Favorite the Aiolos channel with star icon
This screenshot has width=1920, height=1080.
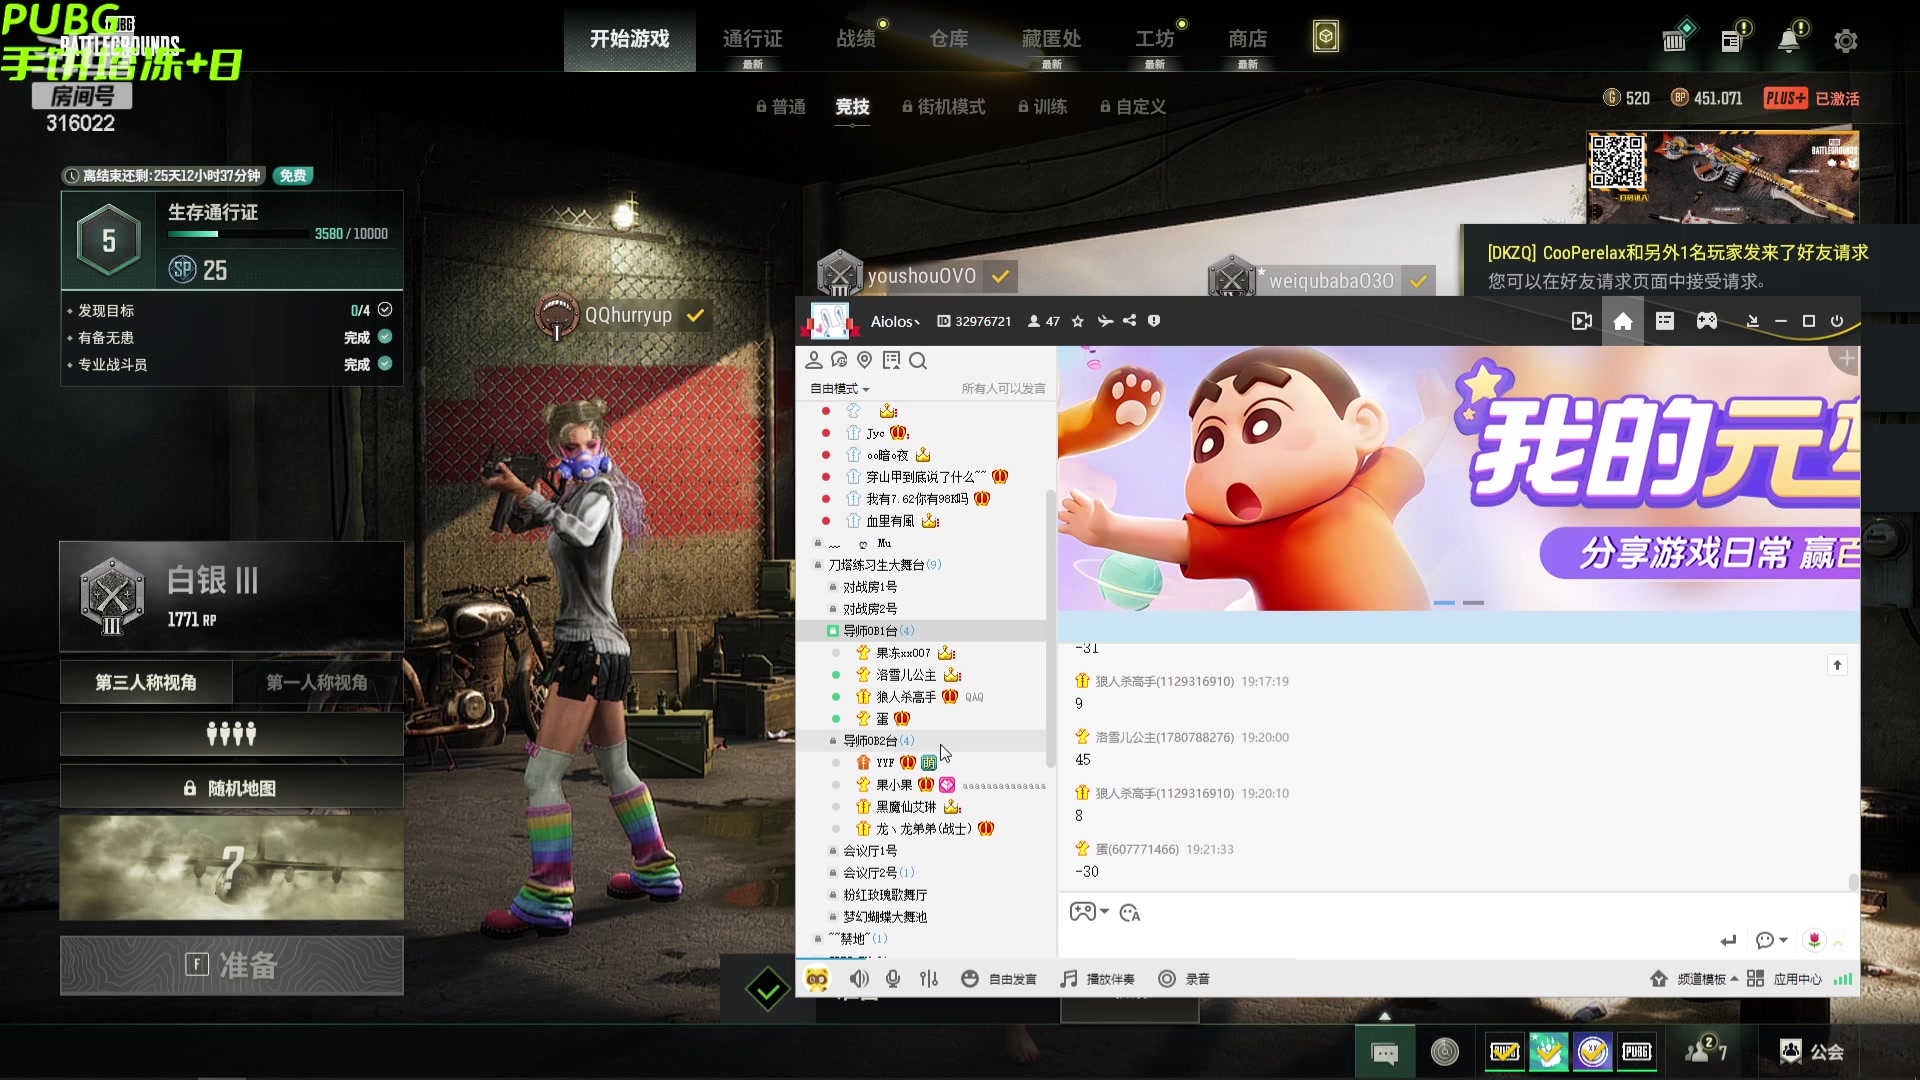(1077, 321)
